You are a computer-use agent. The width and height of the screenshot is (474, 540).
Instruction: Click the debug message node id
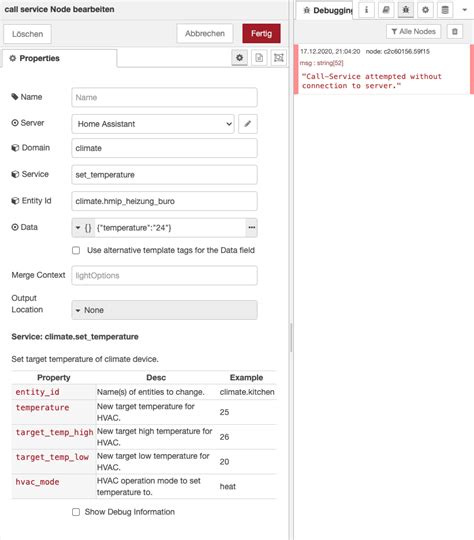398,52
